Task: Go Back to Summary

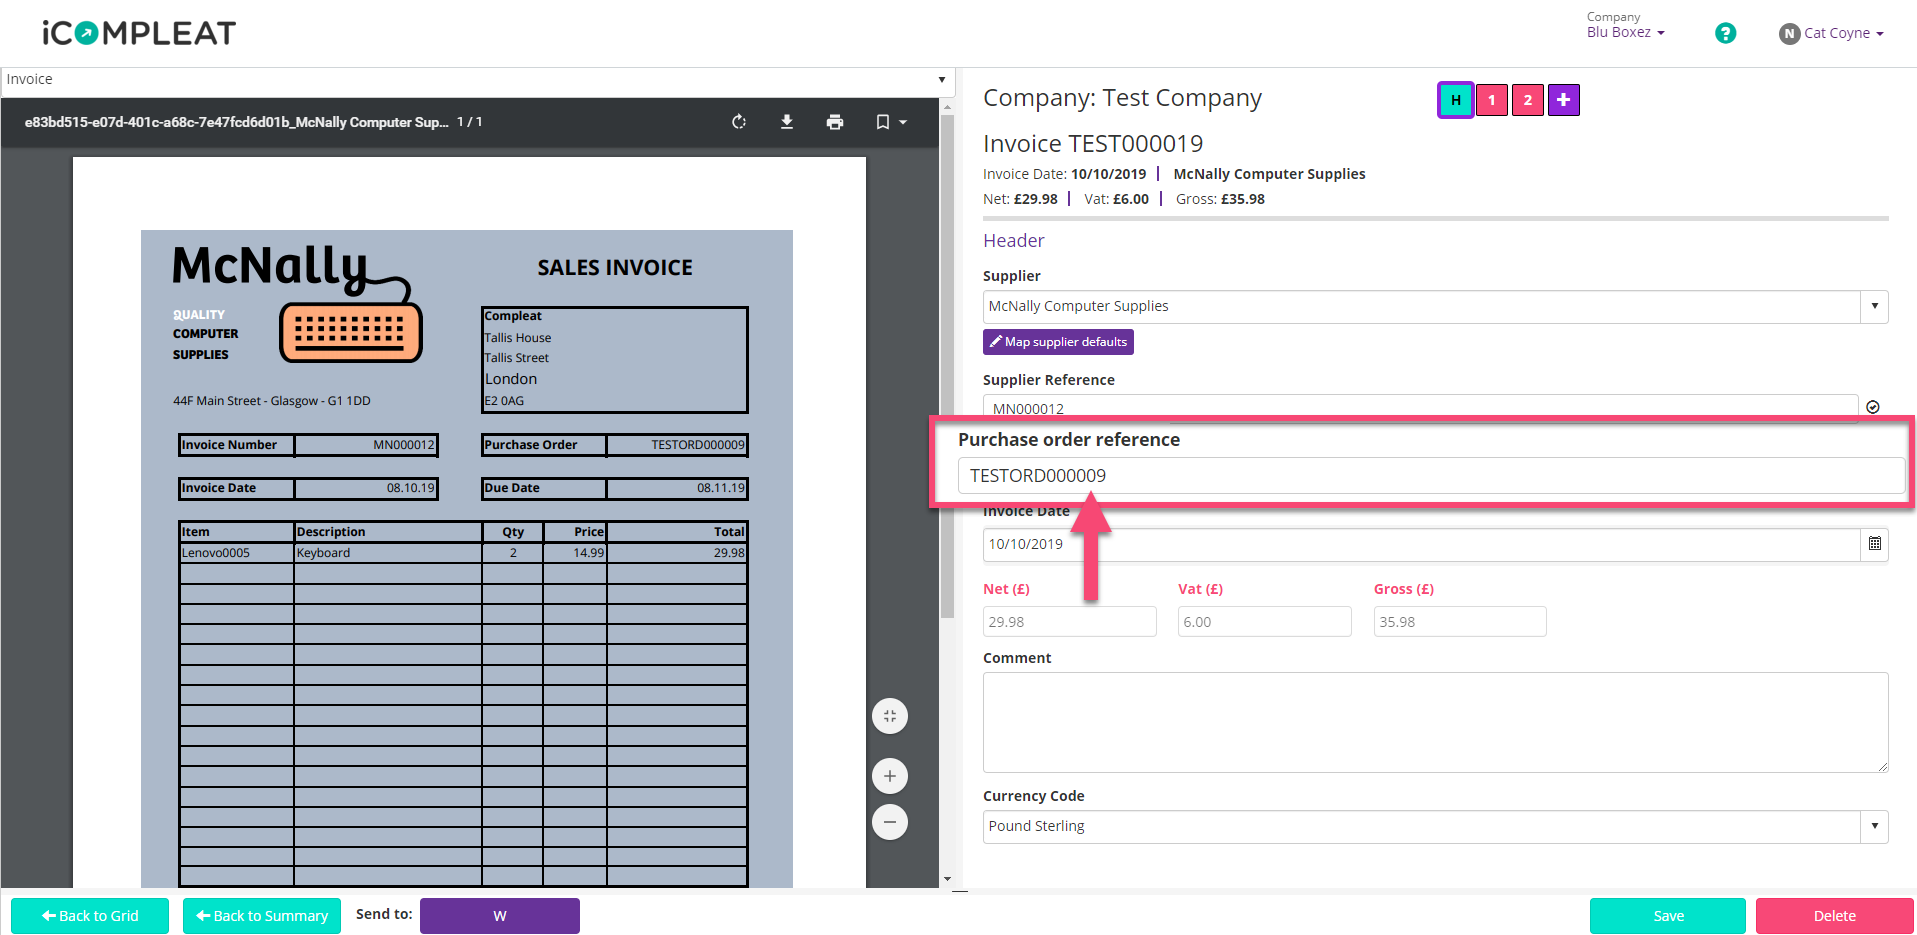Action: (x=262, y=916)
